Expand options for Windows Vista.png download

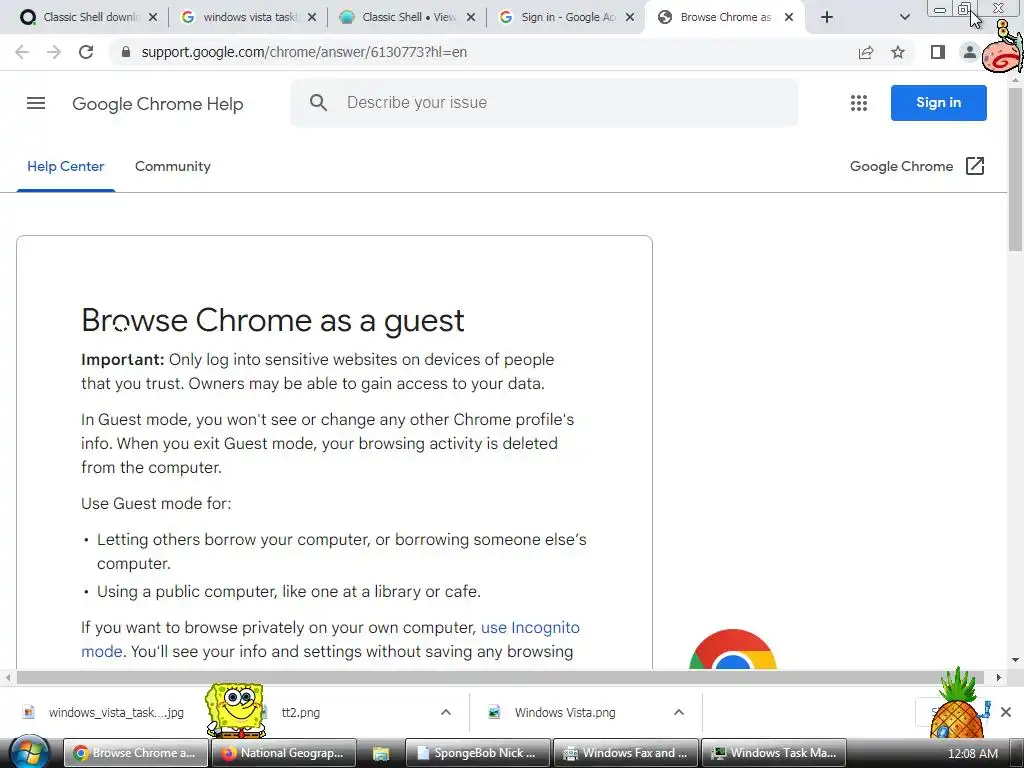(679, 712)
